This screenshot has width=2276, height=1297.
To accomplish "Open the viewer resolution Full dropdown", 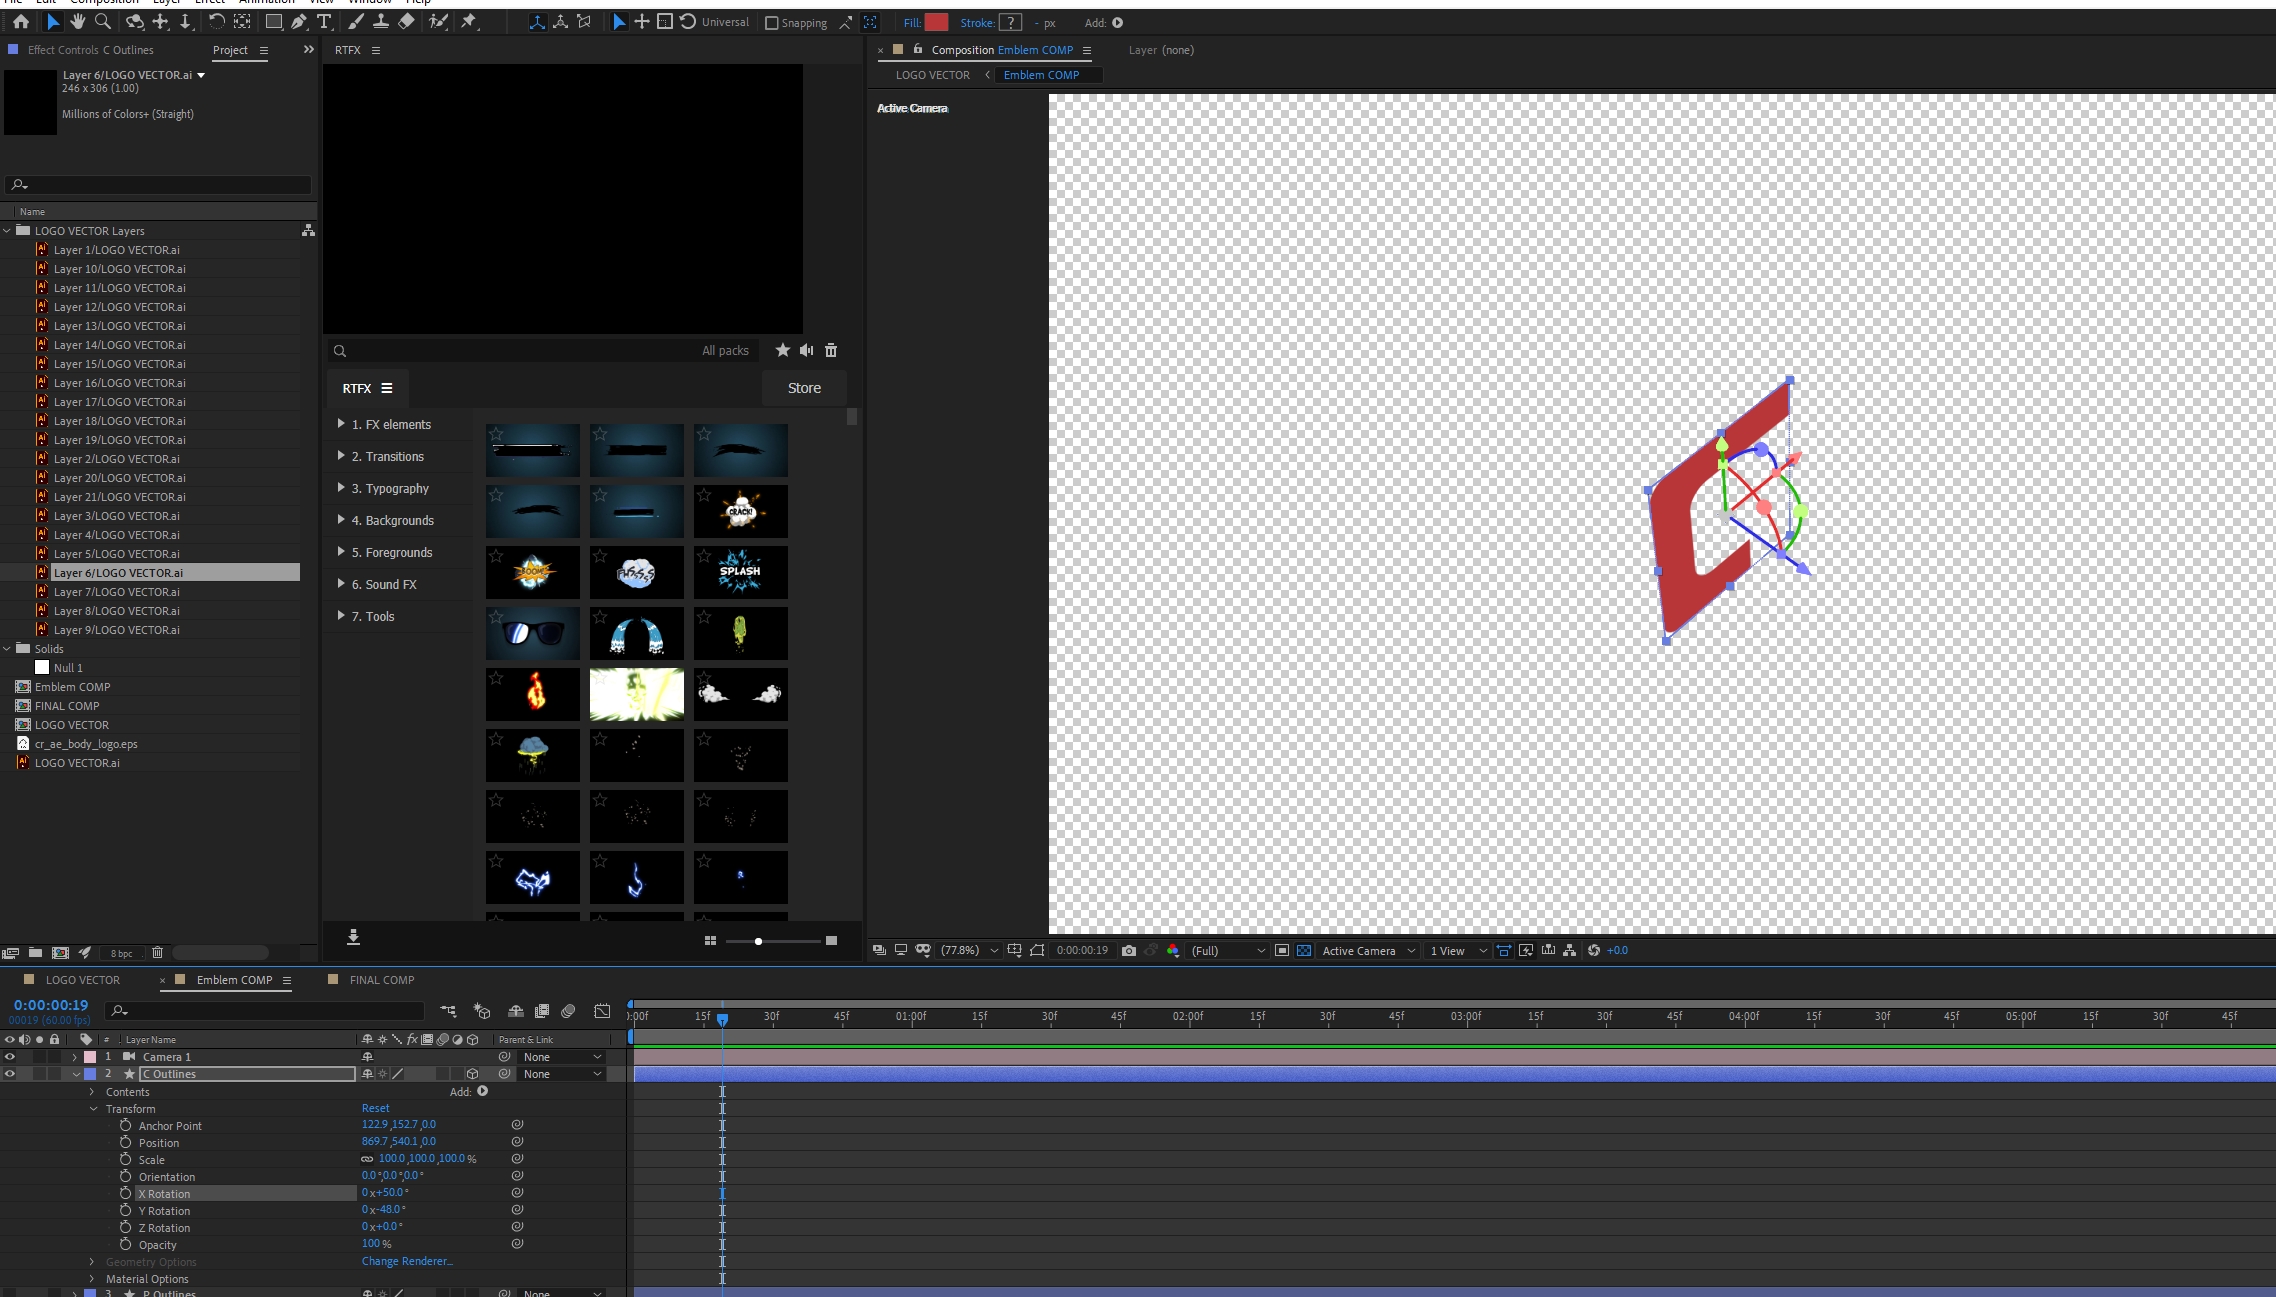I will coord(1227,951).
